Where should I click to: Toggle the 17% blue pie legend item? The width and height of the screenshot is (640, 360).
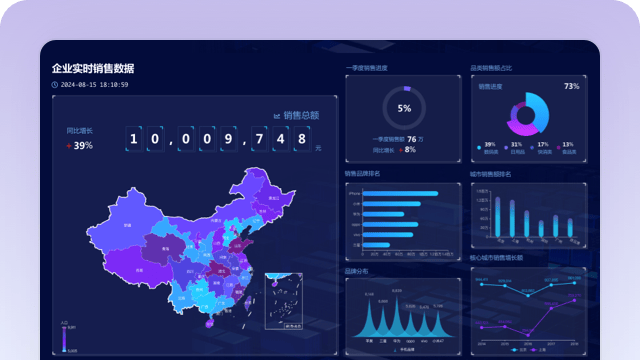click(x=541, y=148)
